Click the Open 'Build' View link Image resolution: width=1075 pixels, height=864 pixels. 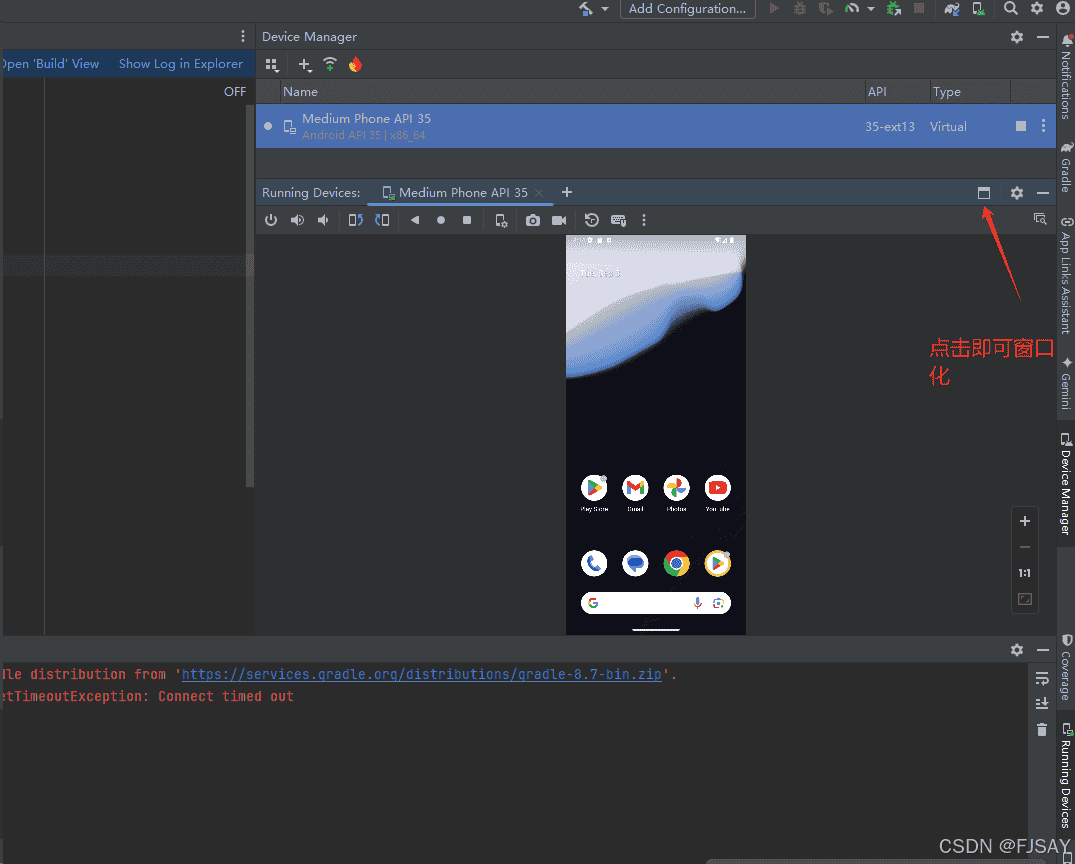(51, 63)
